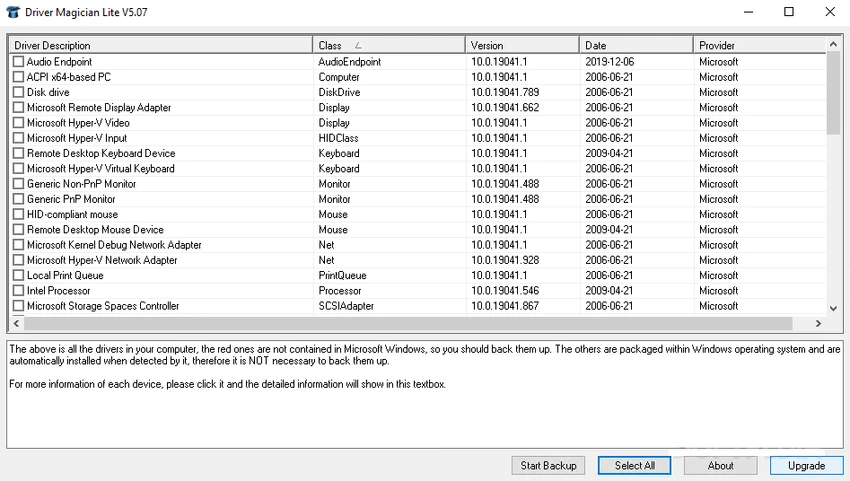Click version 10.0.19041.546 cell
The height and width of the screenshot is (481, 850).
(x=505, y=291)
